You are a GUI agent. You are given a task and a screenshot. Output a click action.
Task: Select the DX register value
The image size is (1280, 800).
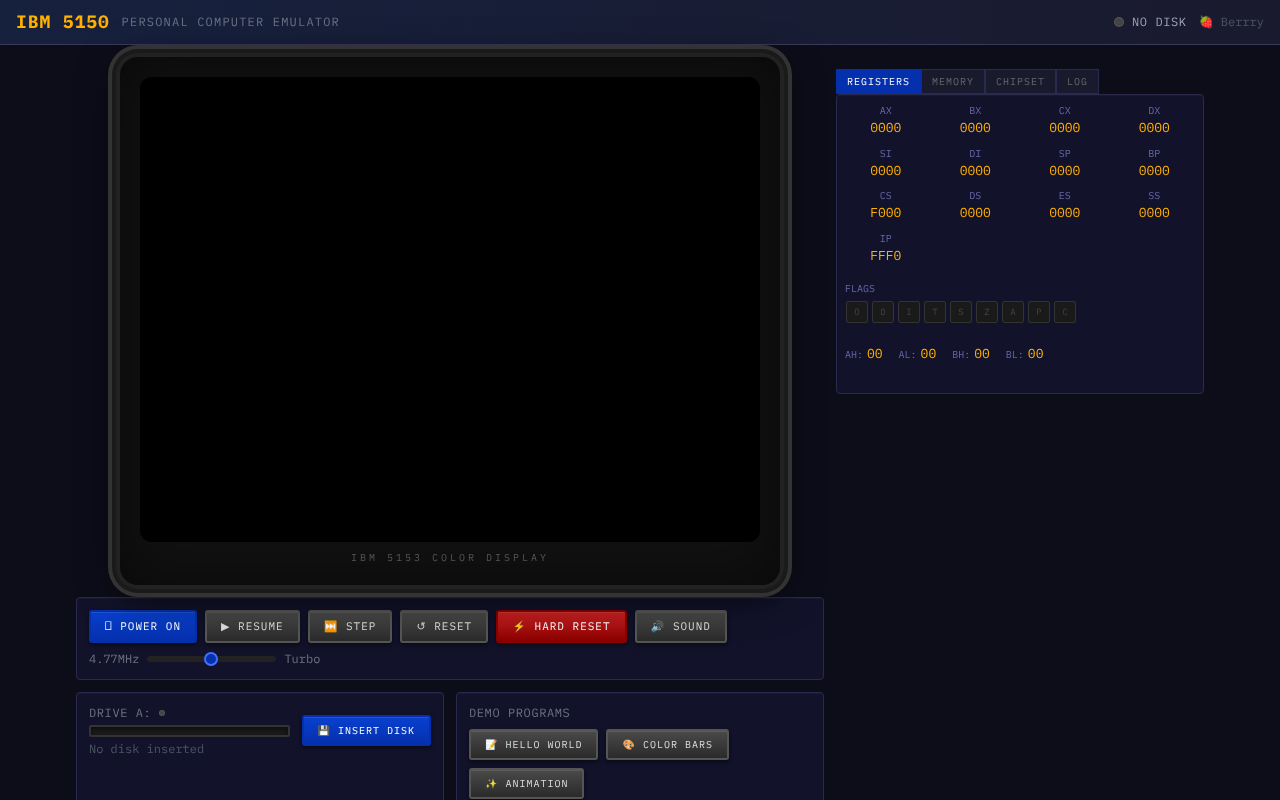pos(1154,128)
